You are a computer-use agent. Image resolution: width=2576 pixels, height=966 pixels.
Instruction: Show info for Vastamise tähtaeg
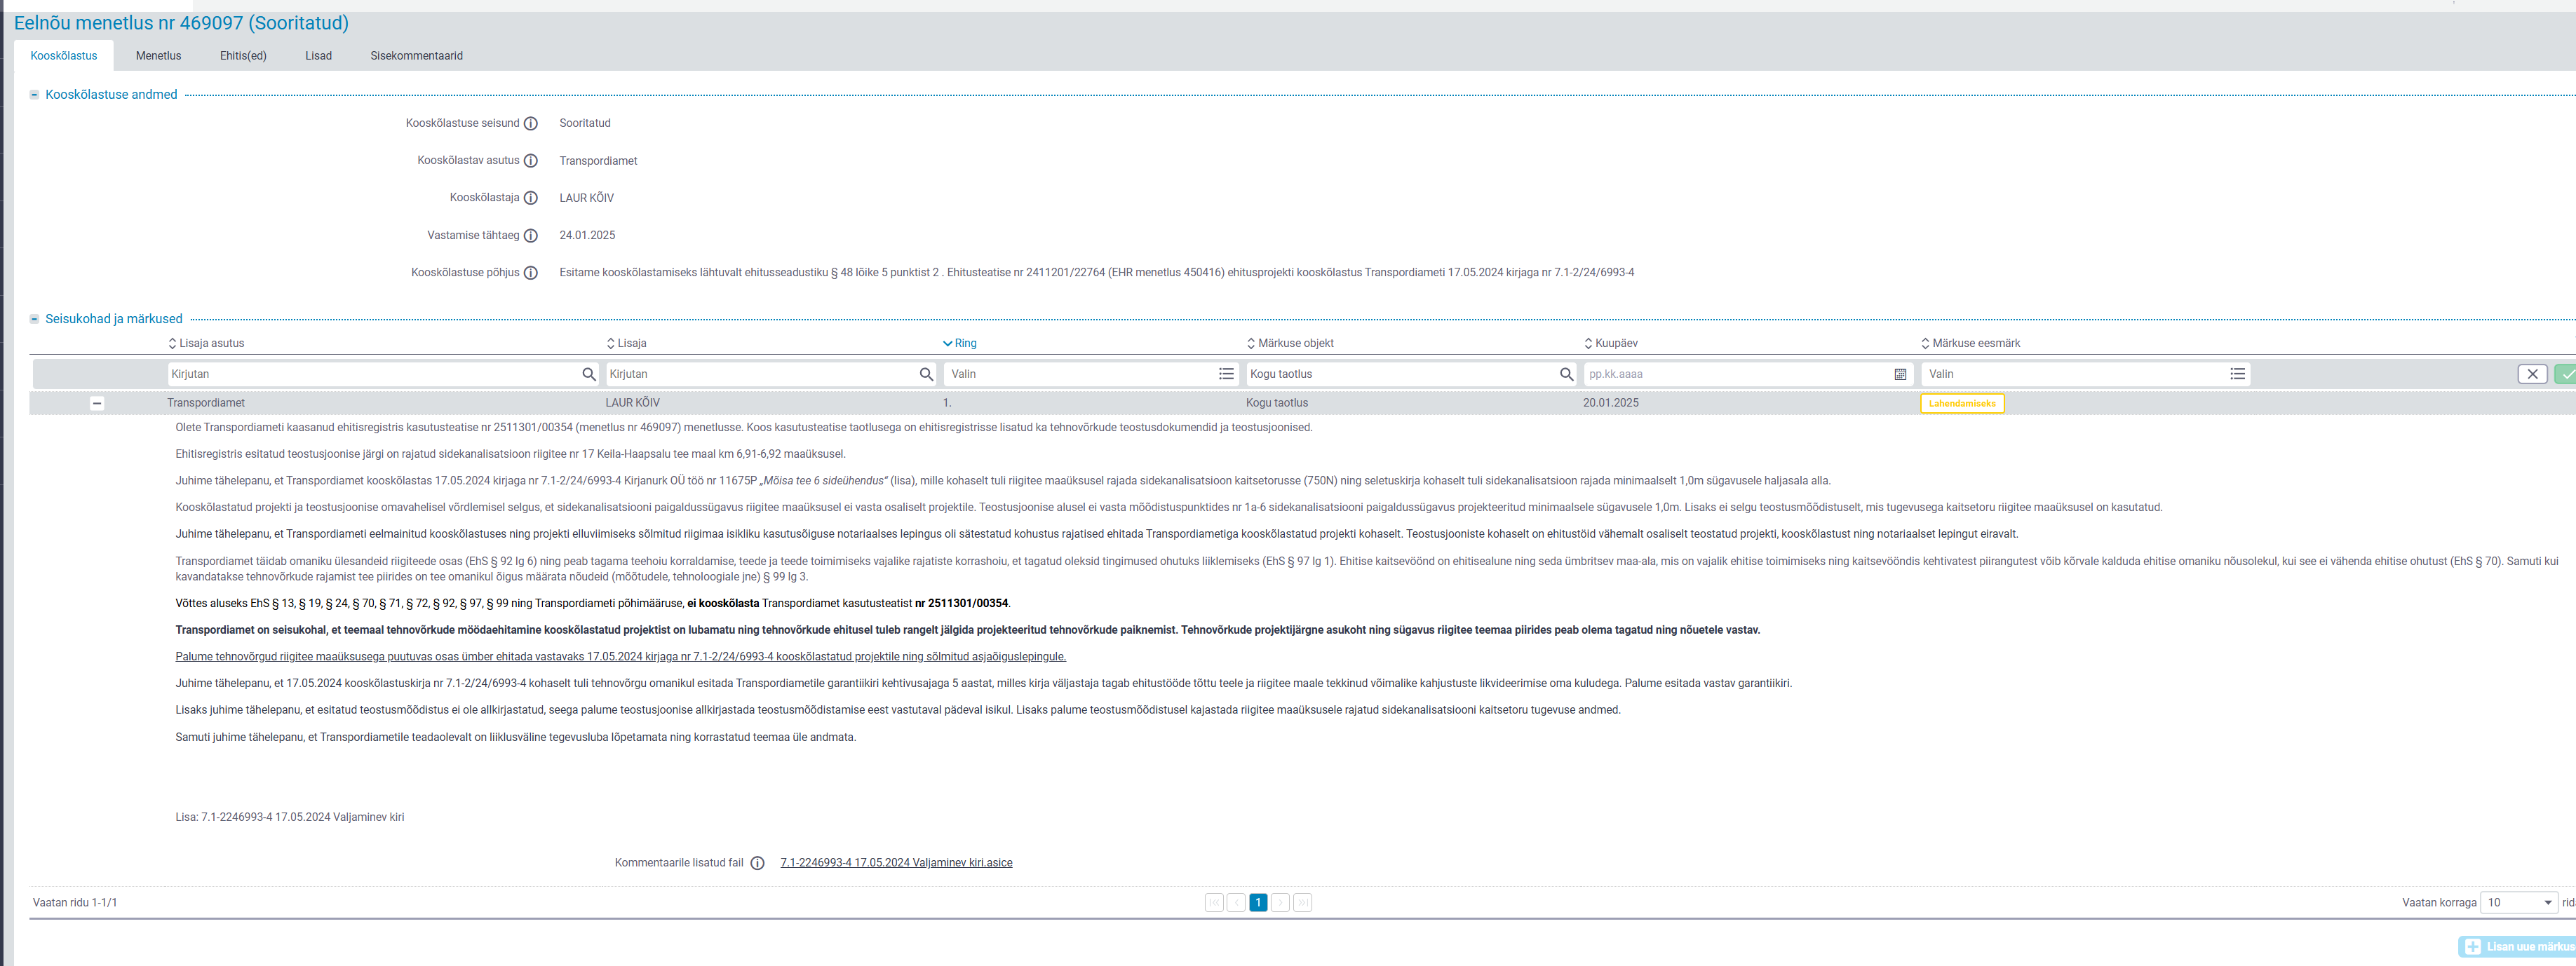tap(531, 236)
